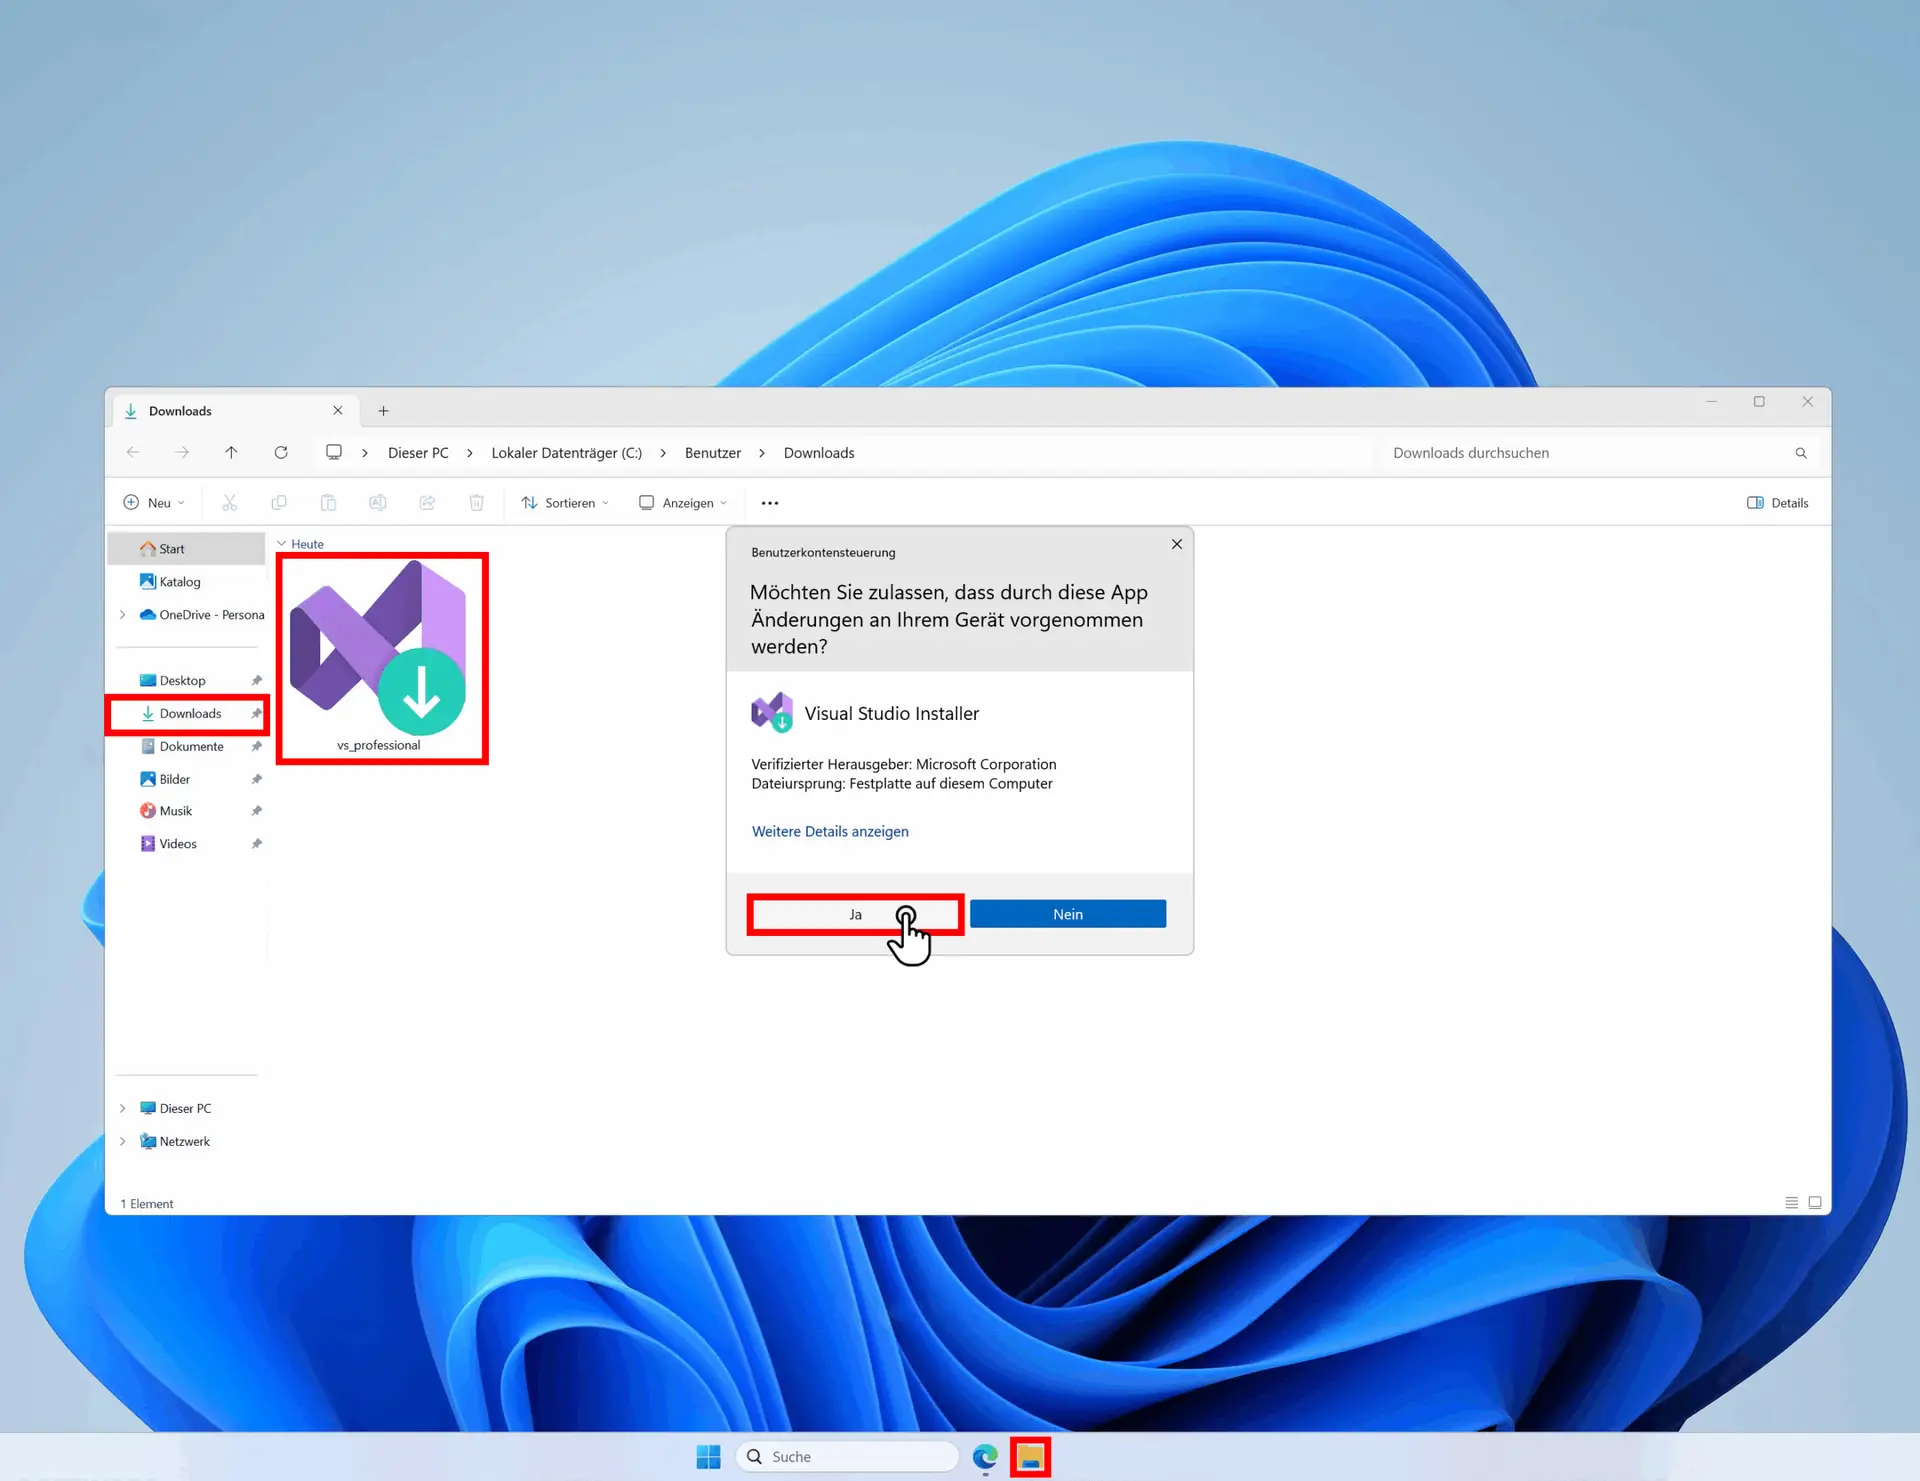1920x1481 pixels.
Task: Select Start in the navigation pane
Action: 188,549
